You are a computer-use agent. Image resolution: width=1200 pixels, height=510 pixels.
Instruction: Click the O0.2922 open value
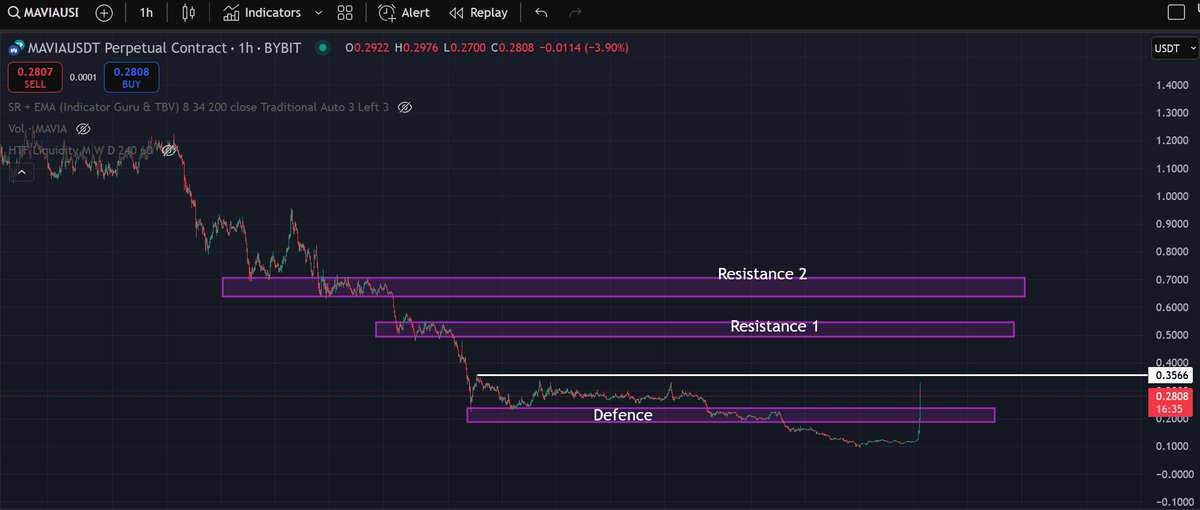pos(367,48)
